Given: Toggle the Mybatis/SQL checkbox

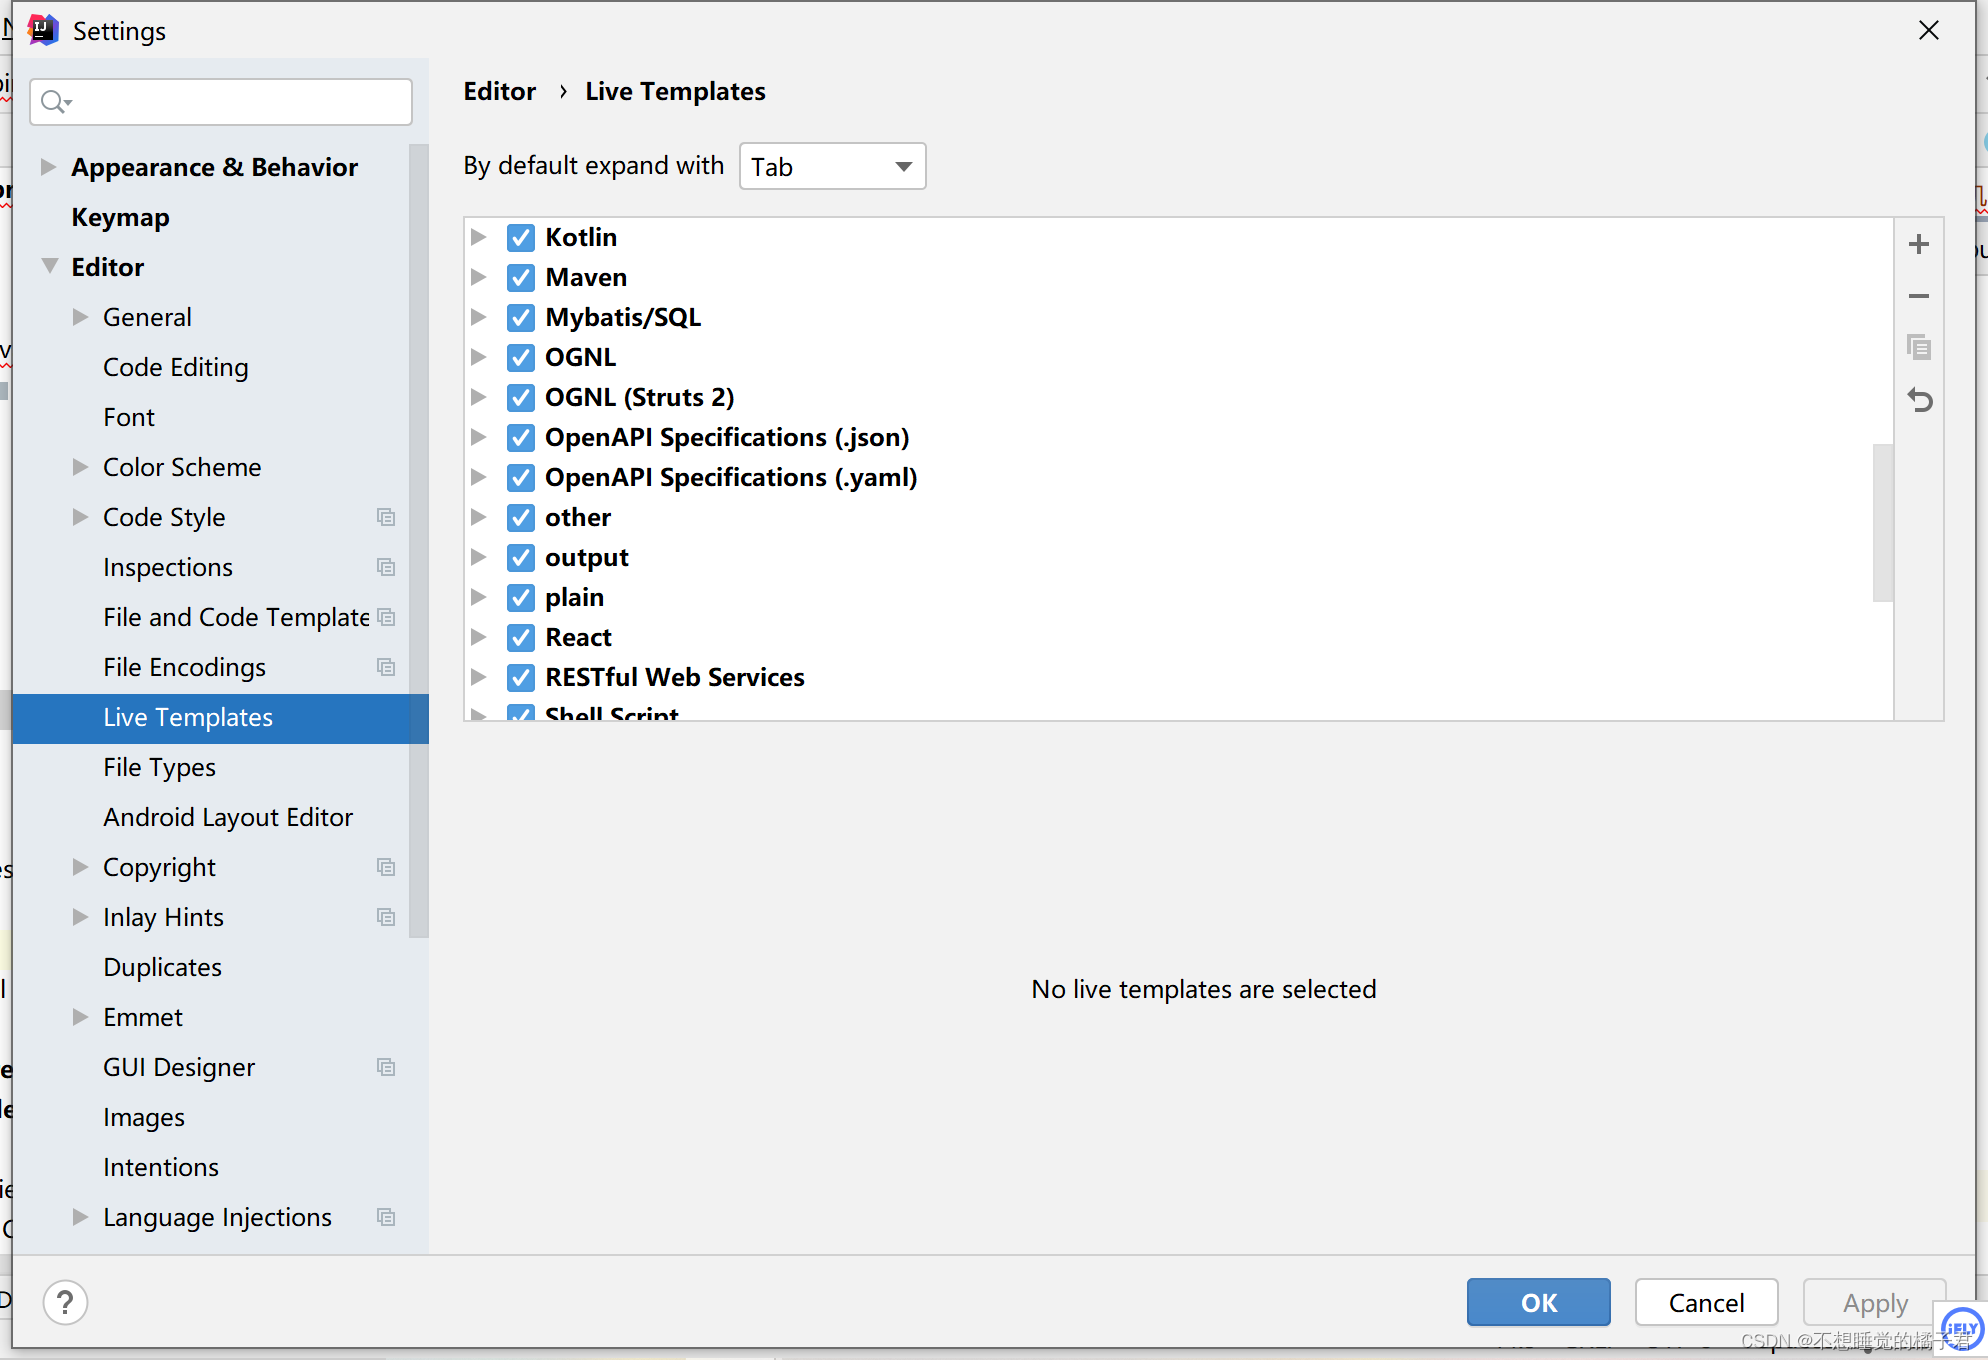Looking at the screenshot, I should click(520, 317).
